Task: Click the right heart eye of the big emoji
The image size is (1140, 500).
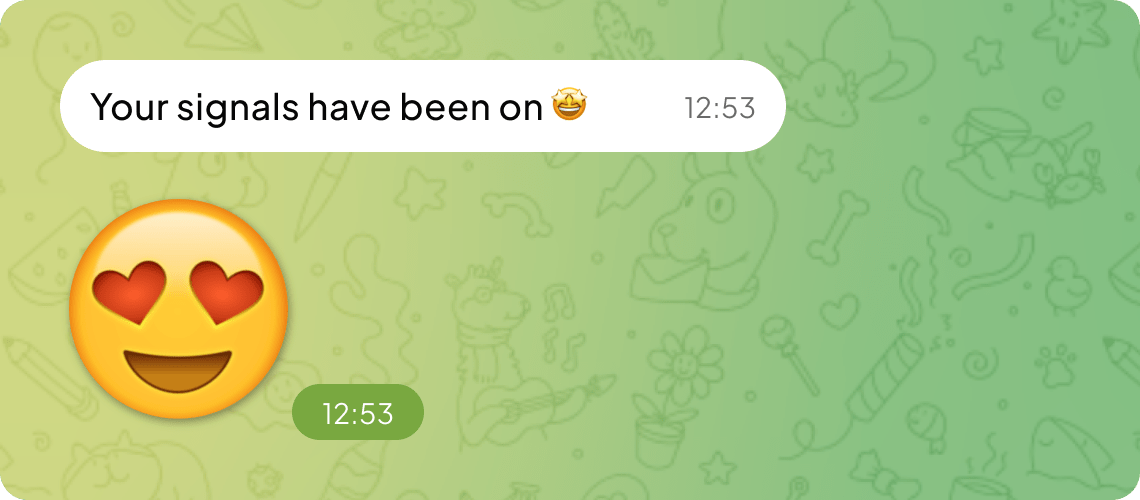Action: (x=226, y=291)
